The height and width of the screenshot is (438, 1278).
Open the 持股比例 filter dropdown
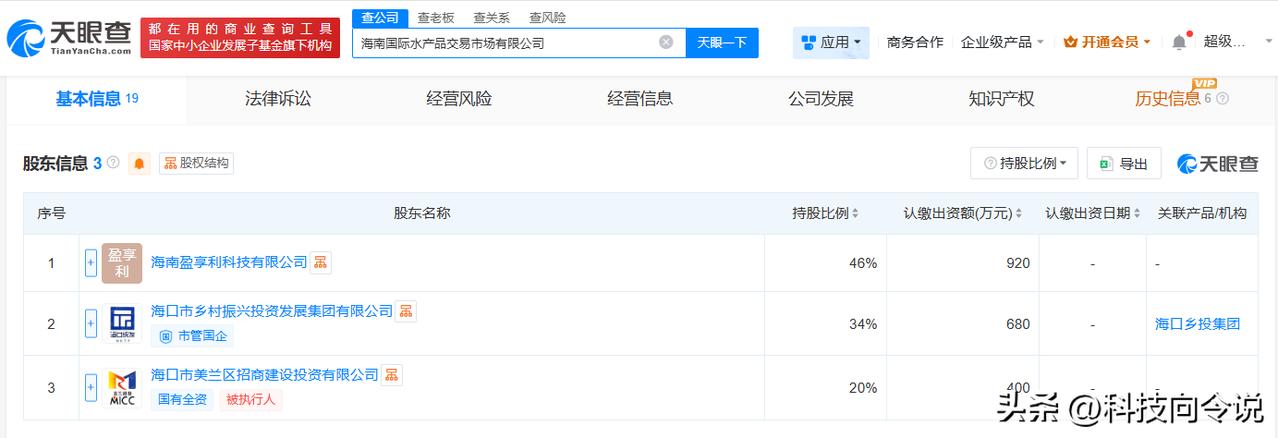pos(1024,163)
